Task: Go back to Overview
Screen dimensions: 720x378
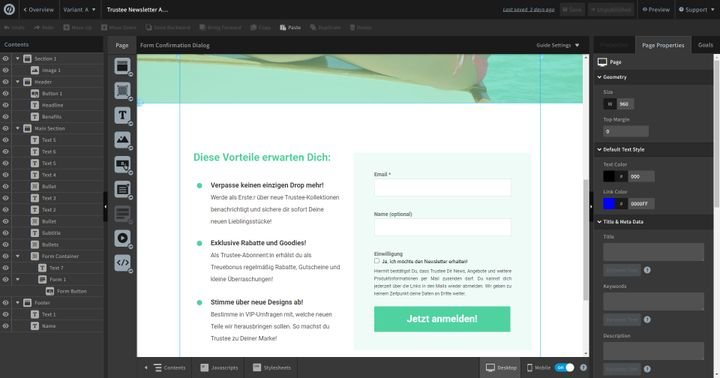Action: tap(38, 9)
